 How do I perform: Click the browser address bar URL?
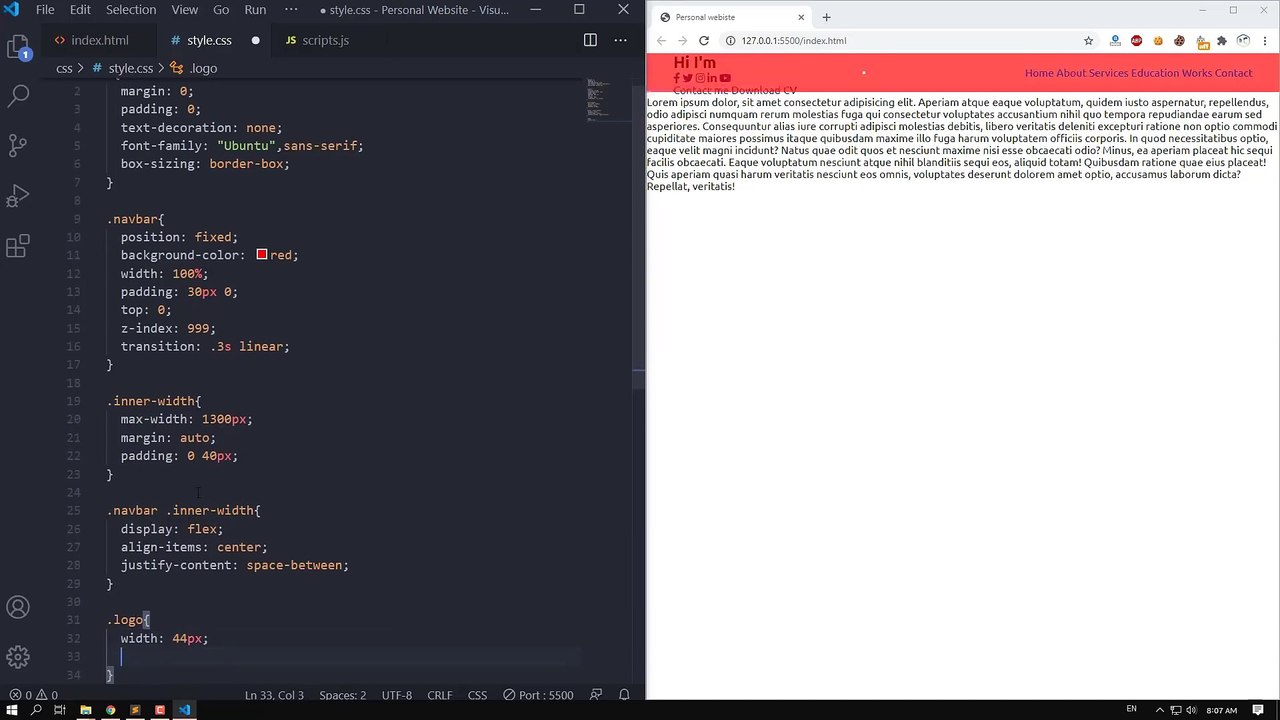793,41
